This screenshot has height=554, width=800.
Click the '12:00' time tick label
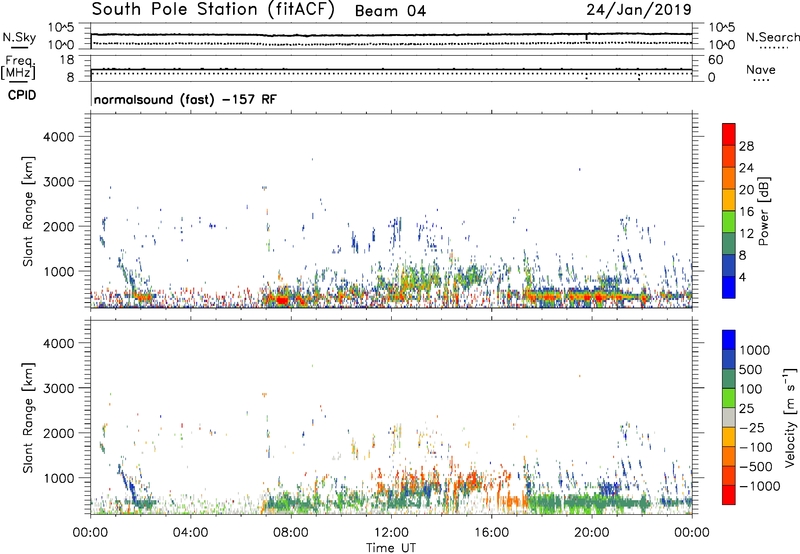tap(391, 533)
